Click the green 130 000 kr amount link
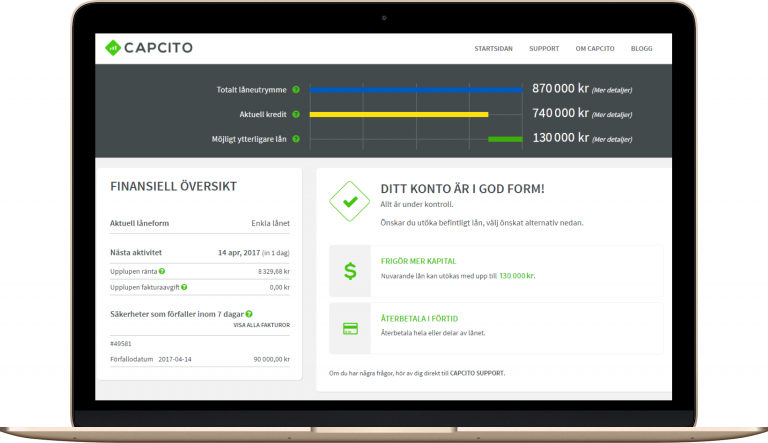The height and width of the screenshot is (443, 768). 517,276
